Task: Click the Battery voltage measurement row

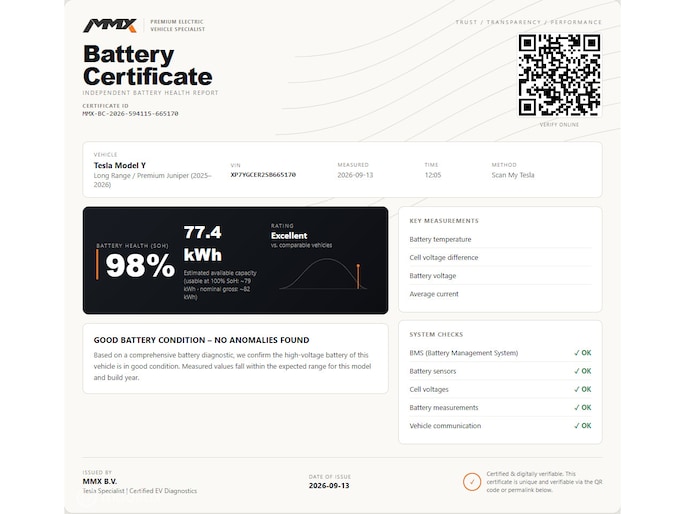Action: 500,276
